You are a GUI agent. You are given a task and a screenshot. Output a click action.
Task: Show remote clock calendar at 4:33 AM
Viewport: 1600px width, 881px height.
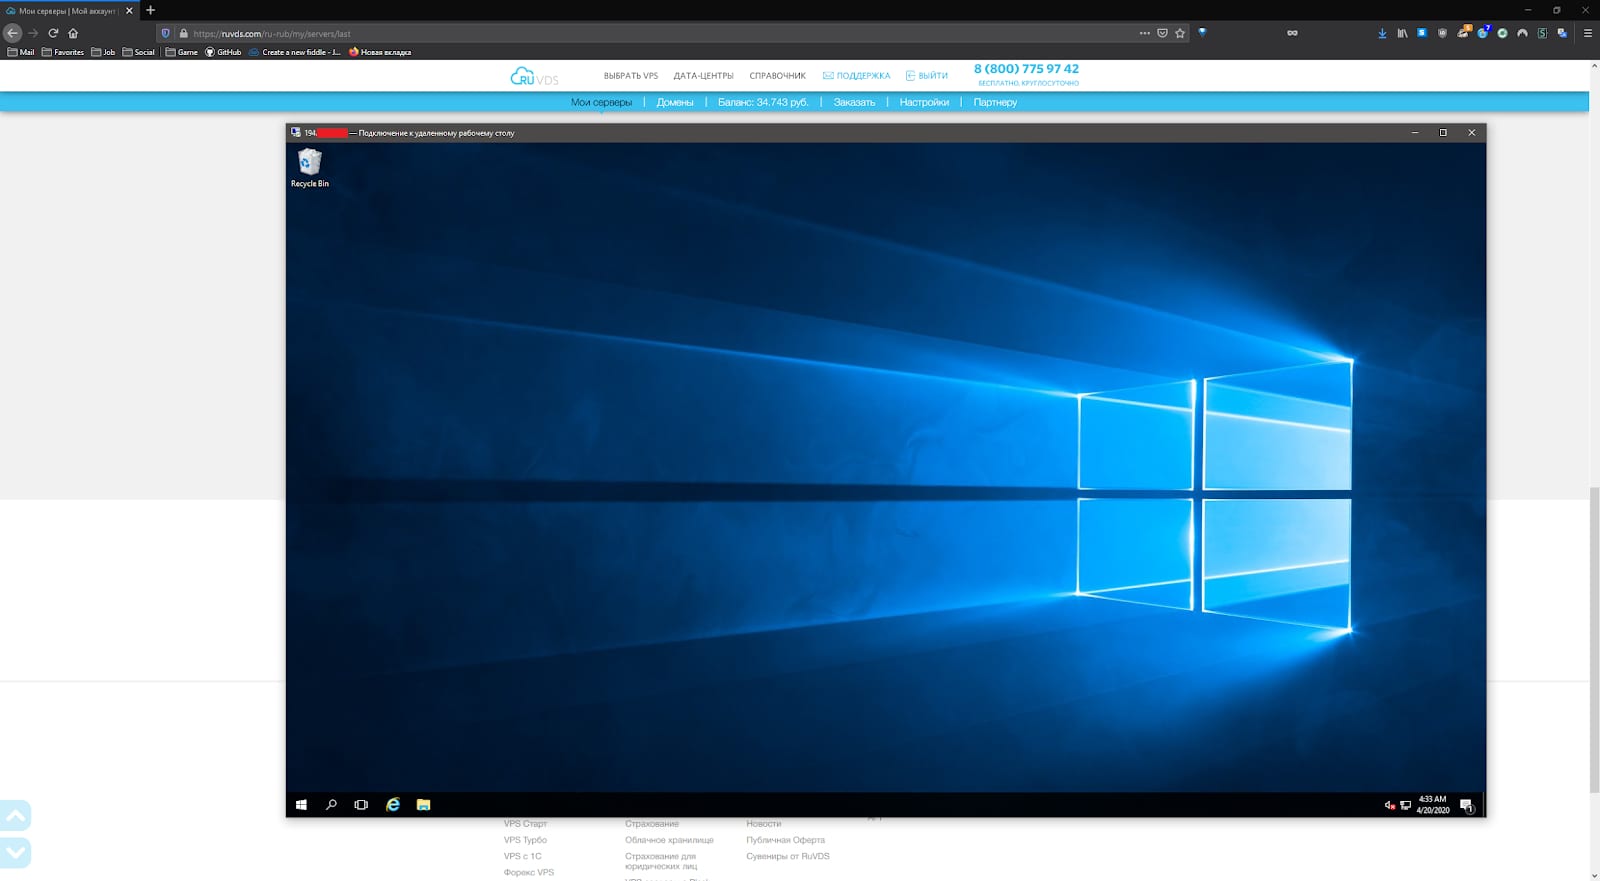(x=1432, y=805)
